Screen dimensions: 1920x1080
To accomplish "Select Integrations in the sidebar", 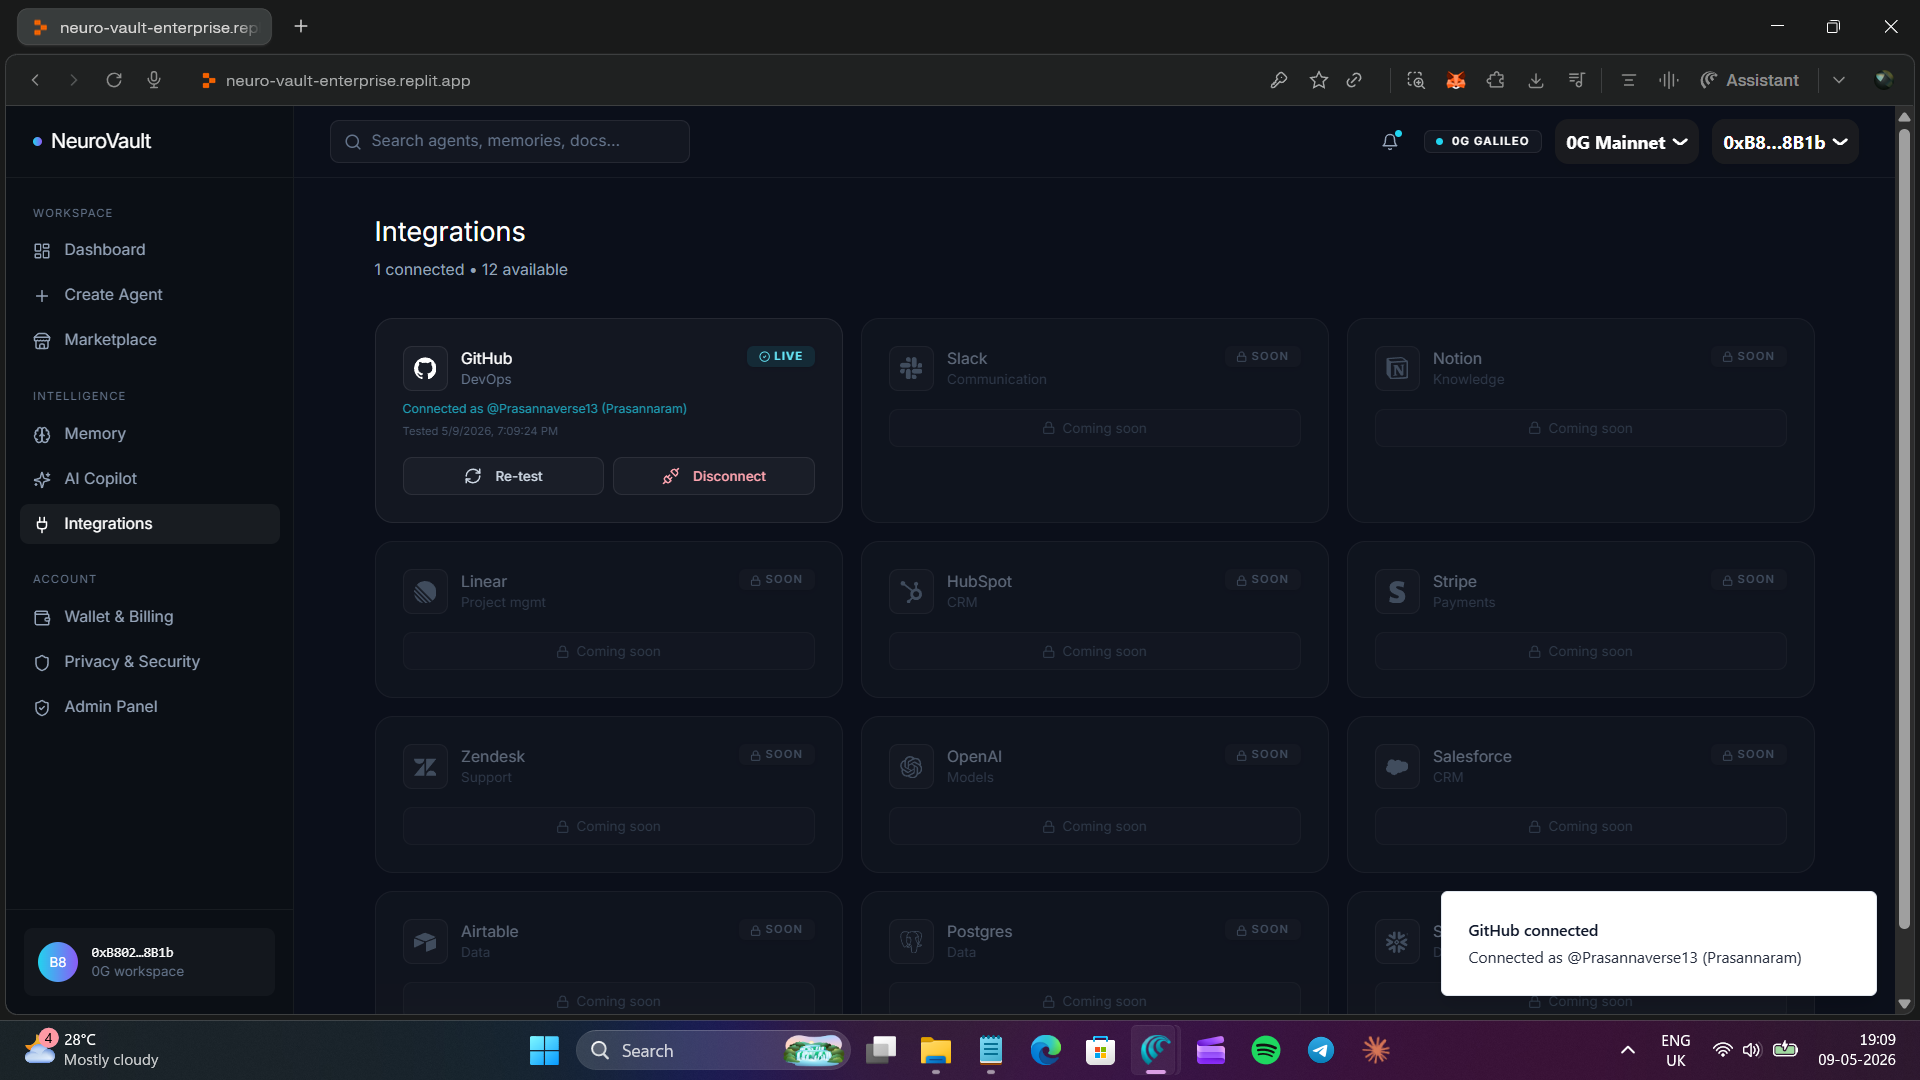I will (x=150, y=524).
